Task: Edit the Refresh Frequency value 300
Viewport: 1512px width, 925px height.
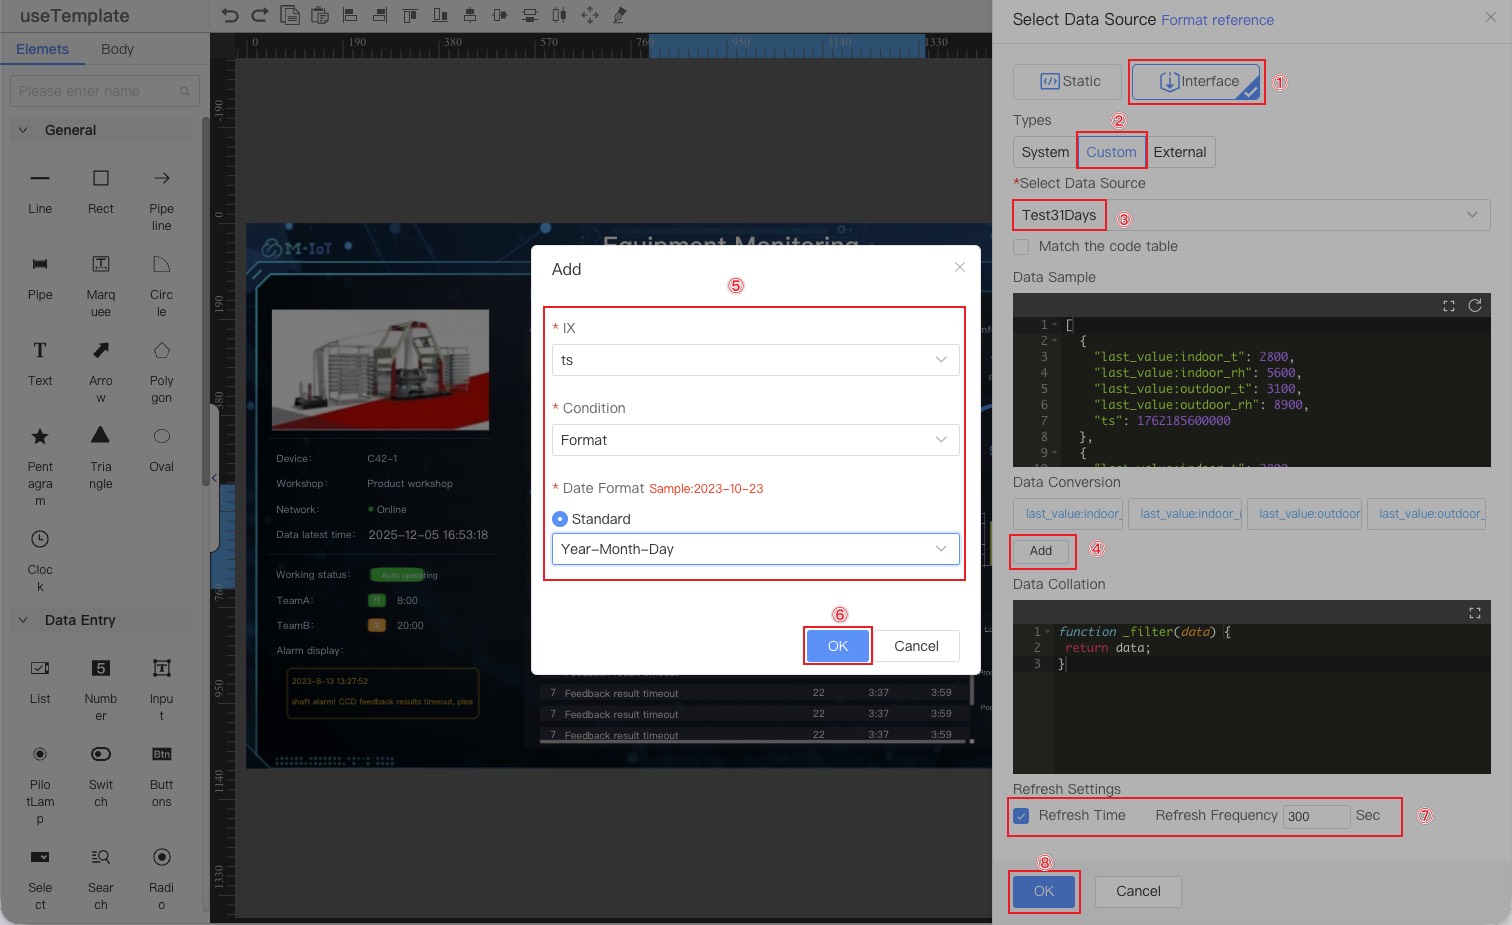Action: pos(1316,816)
